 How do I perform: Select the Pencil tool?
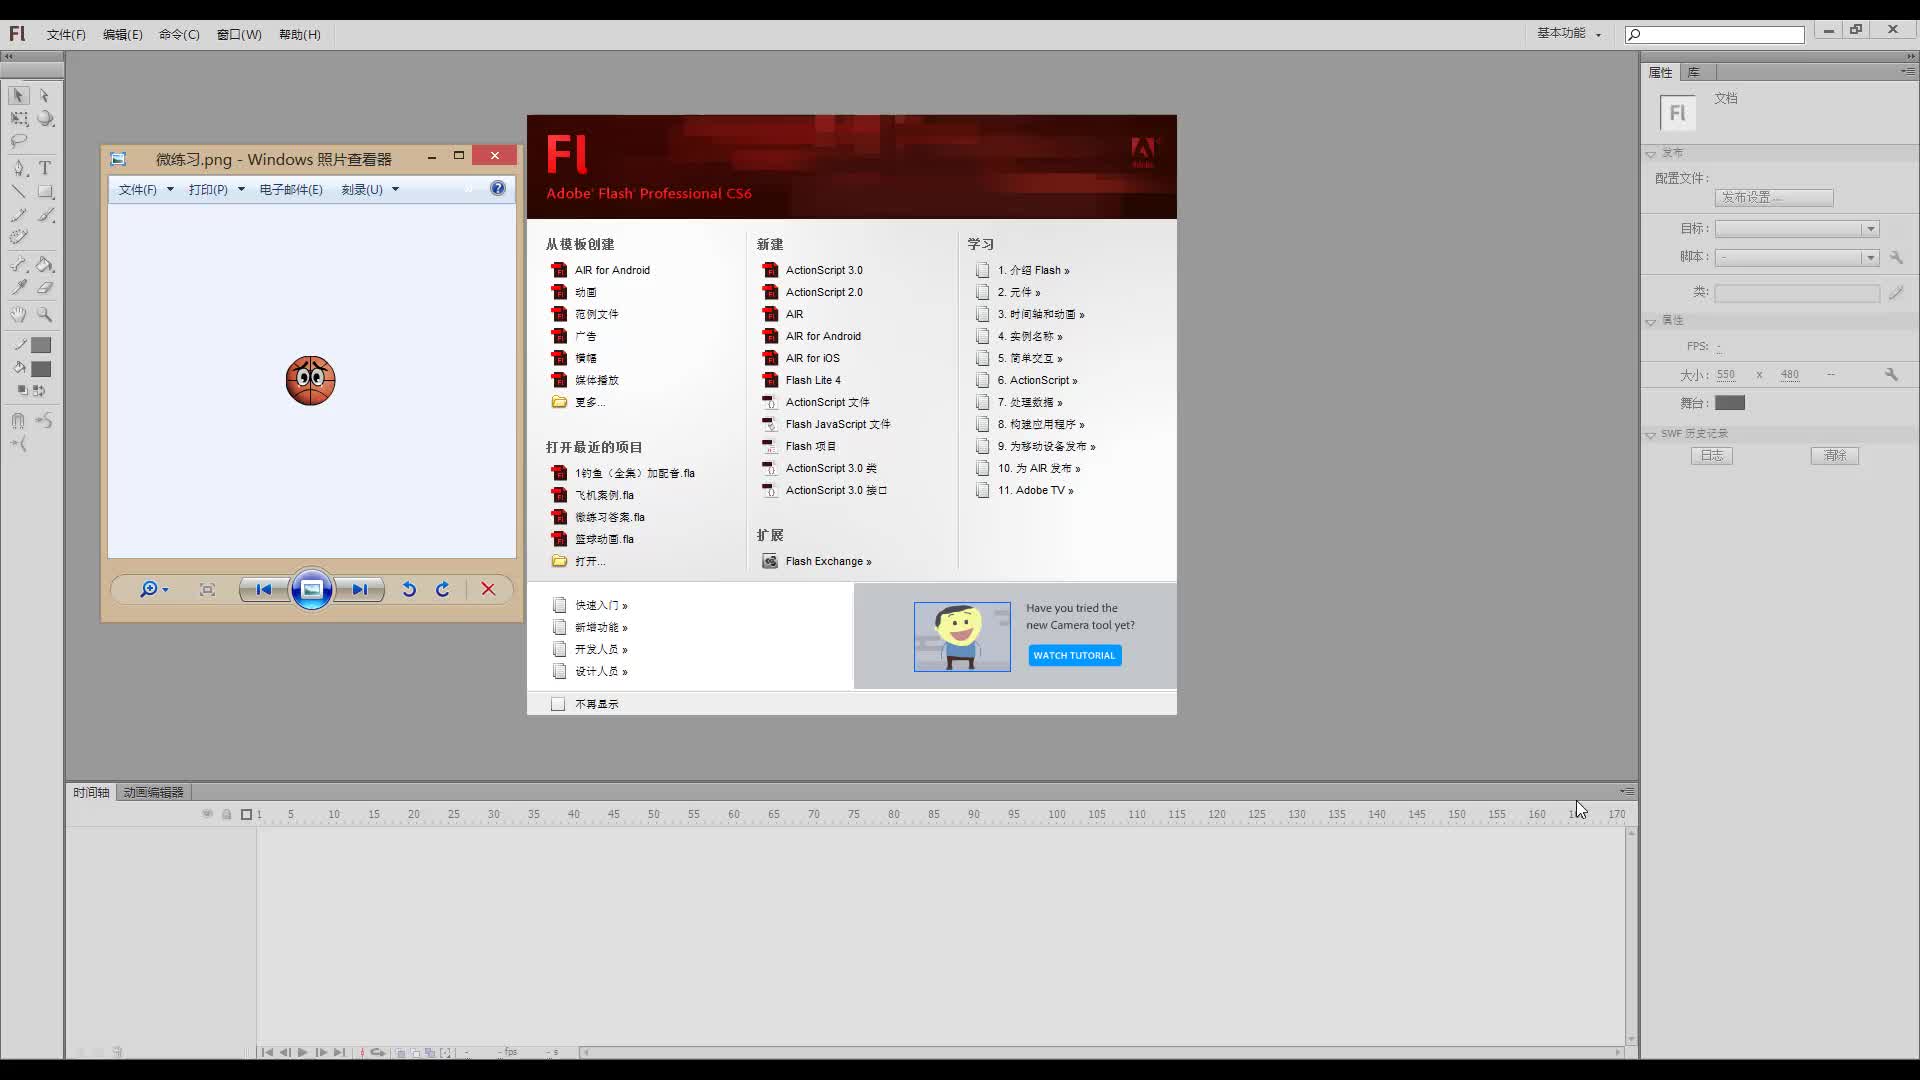point(18,214)
